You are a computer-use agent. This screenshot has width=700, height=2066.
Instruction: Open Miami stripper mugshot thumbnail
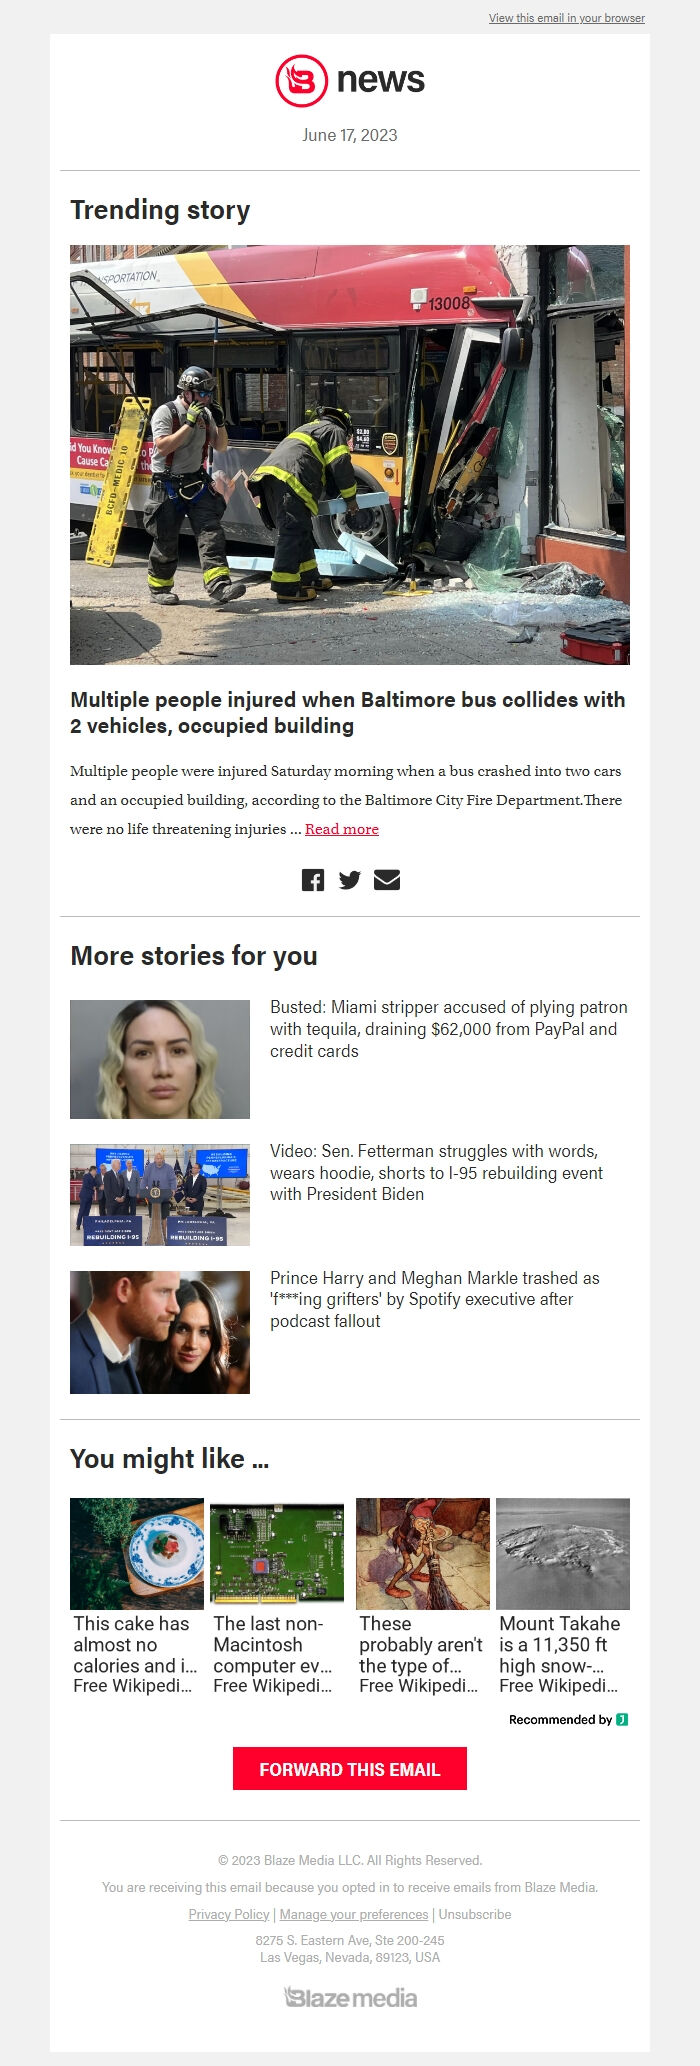pyautogui.click(x=160, y=1059)
